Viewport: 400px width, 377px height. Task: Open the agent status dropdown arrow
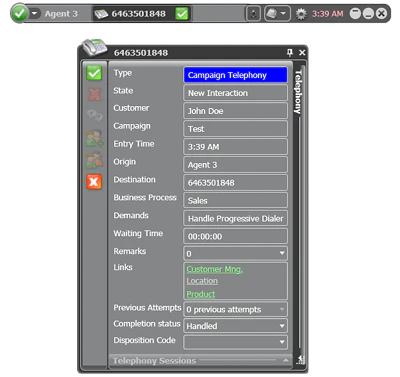(x=34, y=14)
